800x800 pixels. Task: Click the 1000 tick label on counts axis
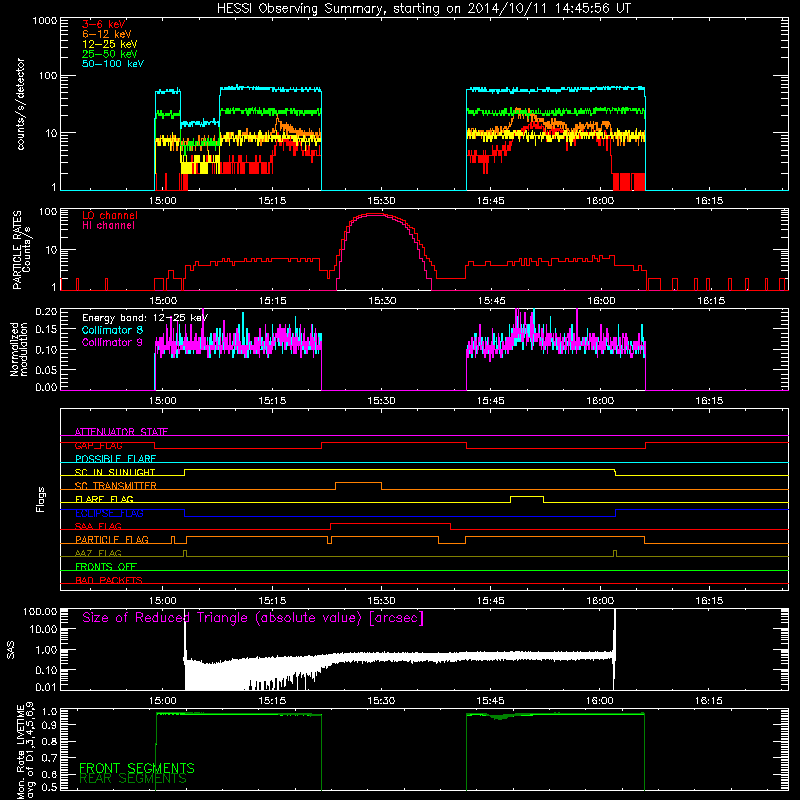(45, 21)
